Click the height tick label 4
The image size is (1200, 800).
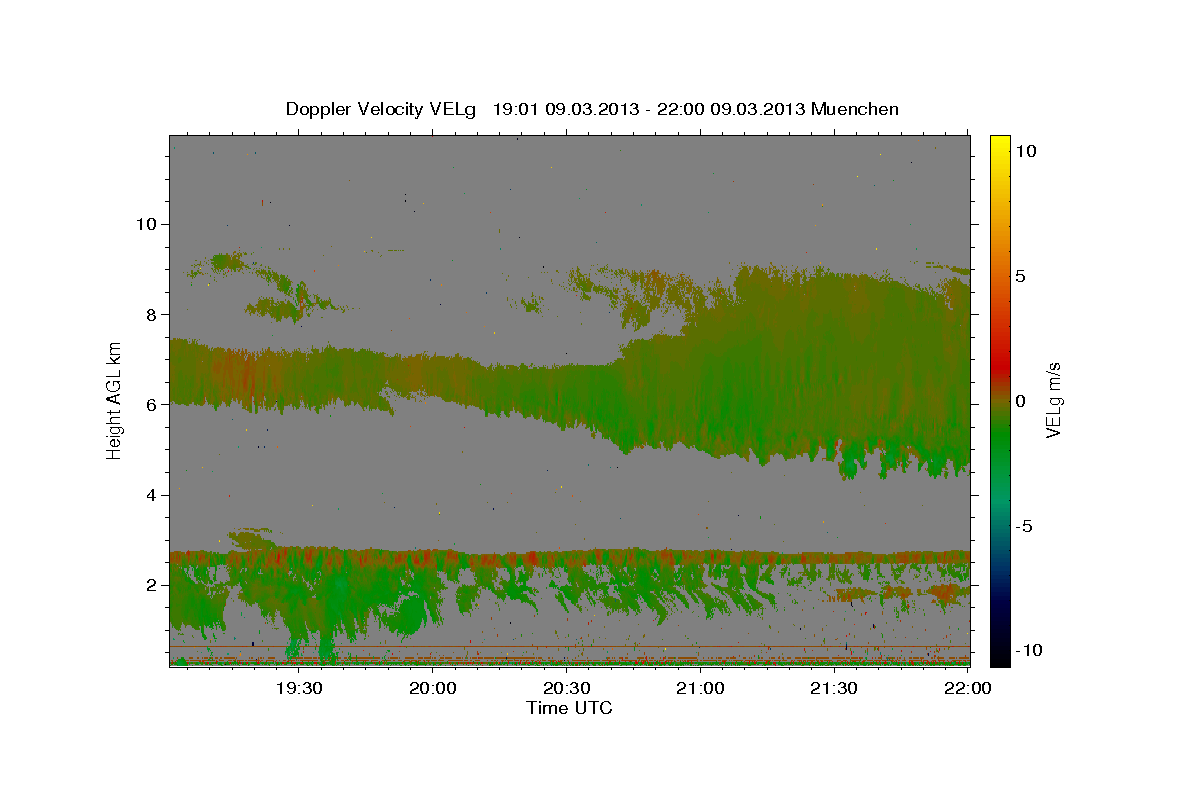point(150,495)
